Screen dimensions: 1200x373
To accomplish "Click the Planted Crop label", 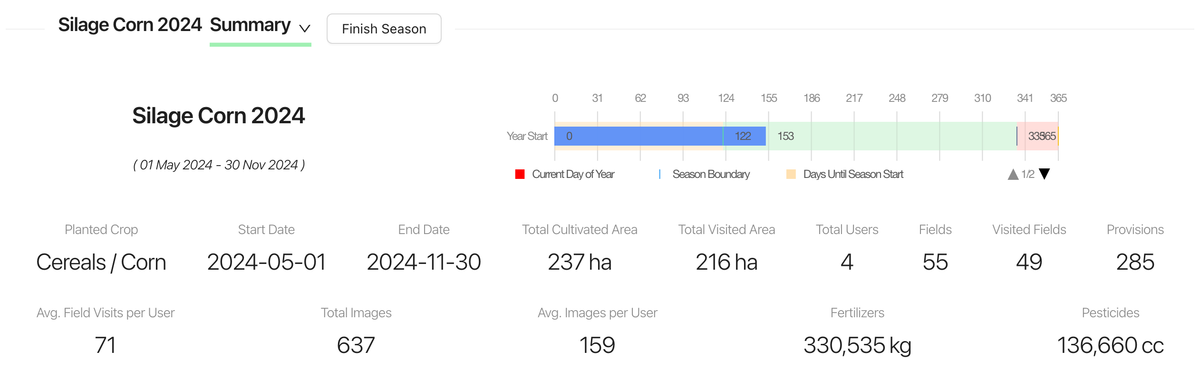I will 101,229.
